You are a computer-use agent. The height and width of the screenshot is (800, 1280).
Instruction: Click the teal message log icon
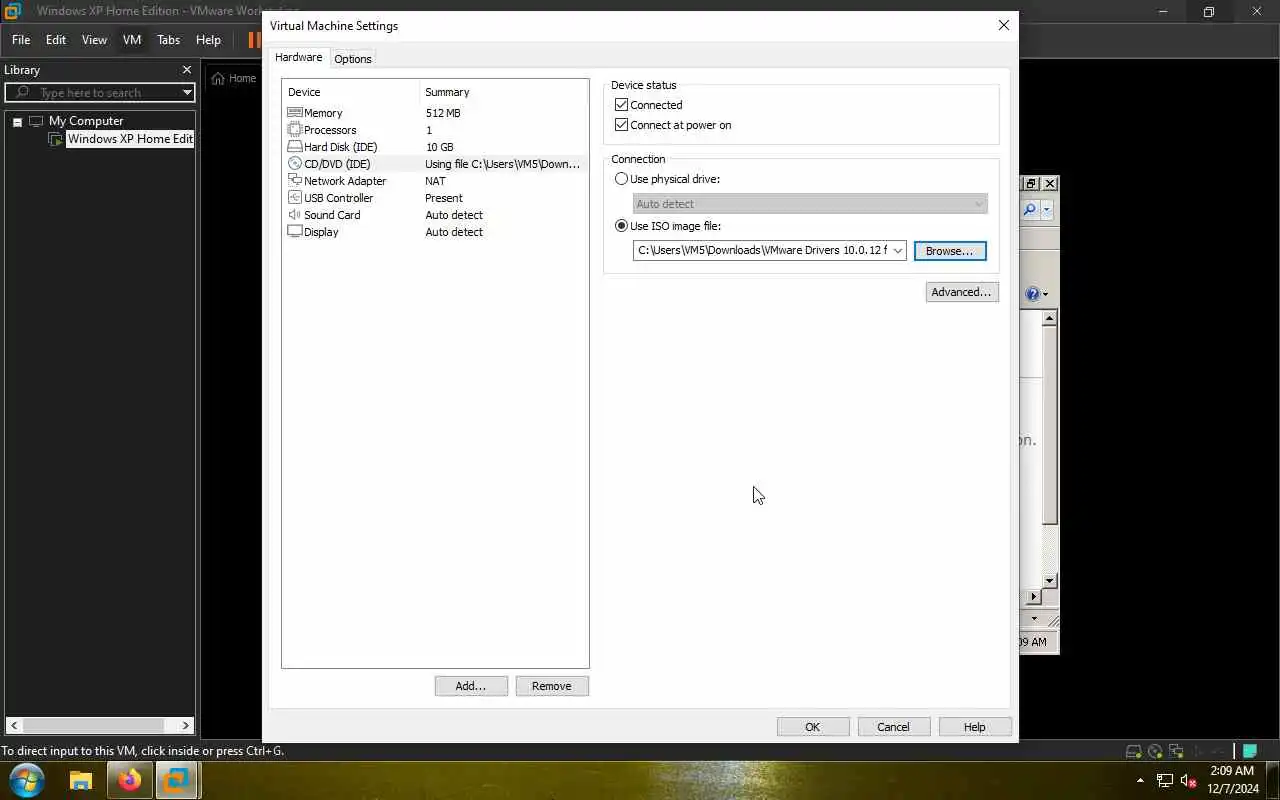pyautogui.click(x=1249, y=751)
